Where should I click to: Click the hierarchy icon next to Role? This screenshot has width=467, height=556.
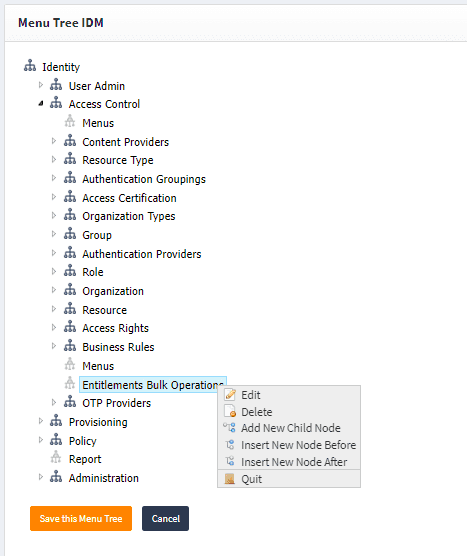coord(70,271)
